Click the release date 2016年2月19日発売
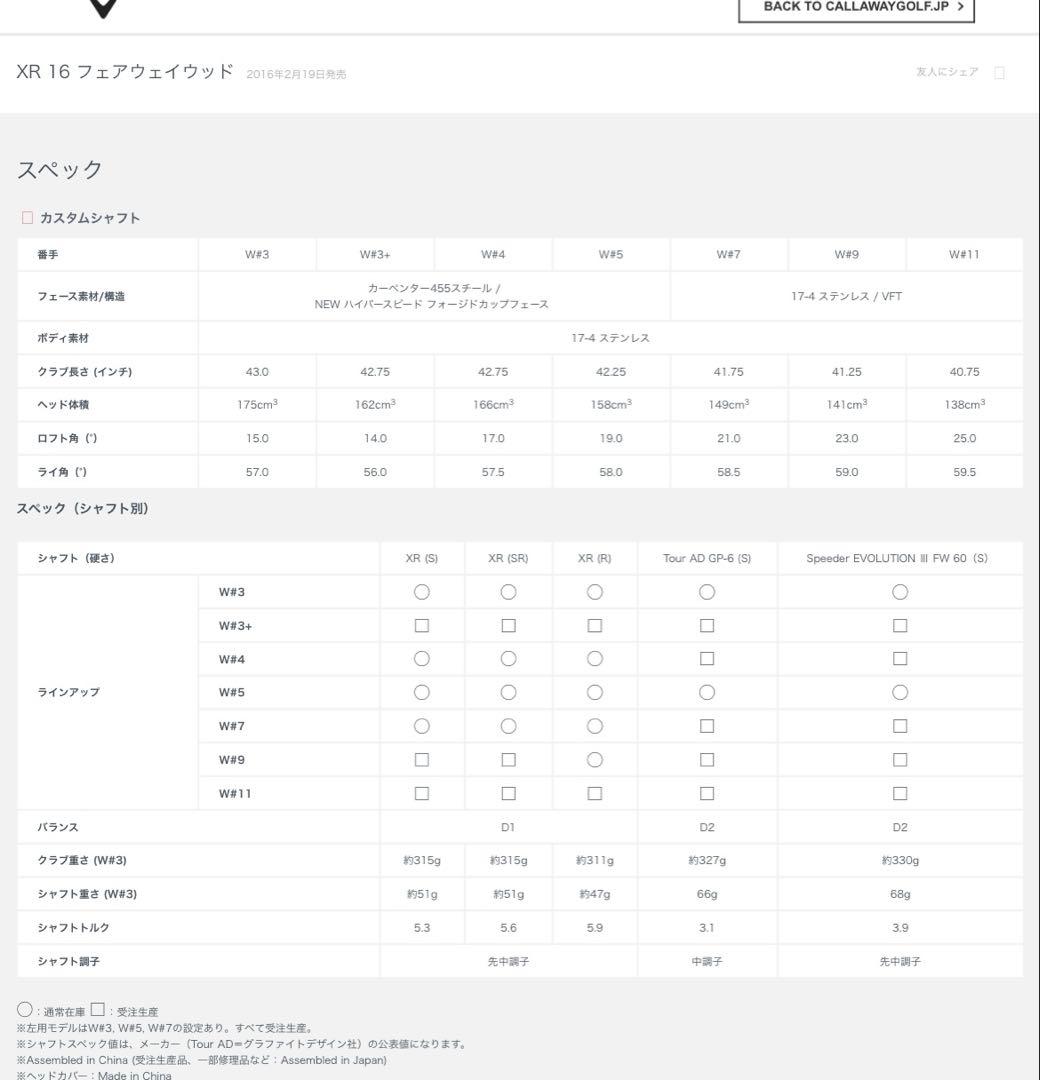The height and width of the screenshot is (1080, 1040). click(296, 74)
